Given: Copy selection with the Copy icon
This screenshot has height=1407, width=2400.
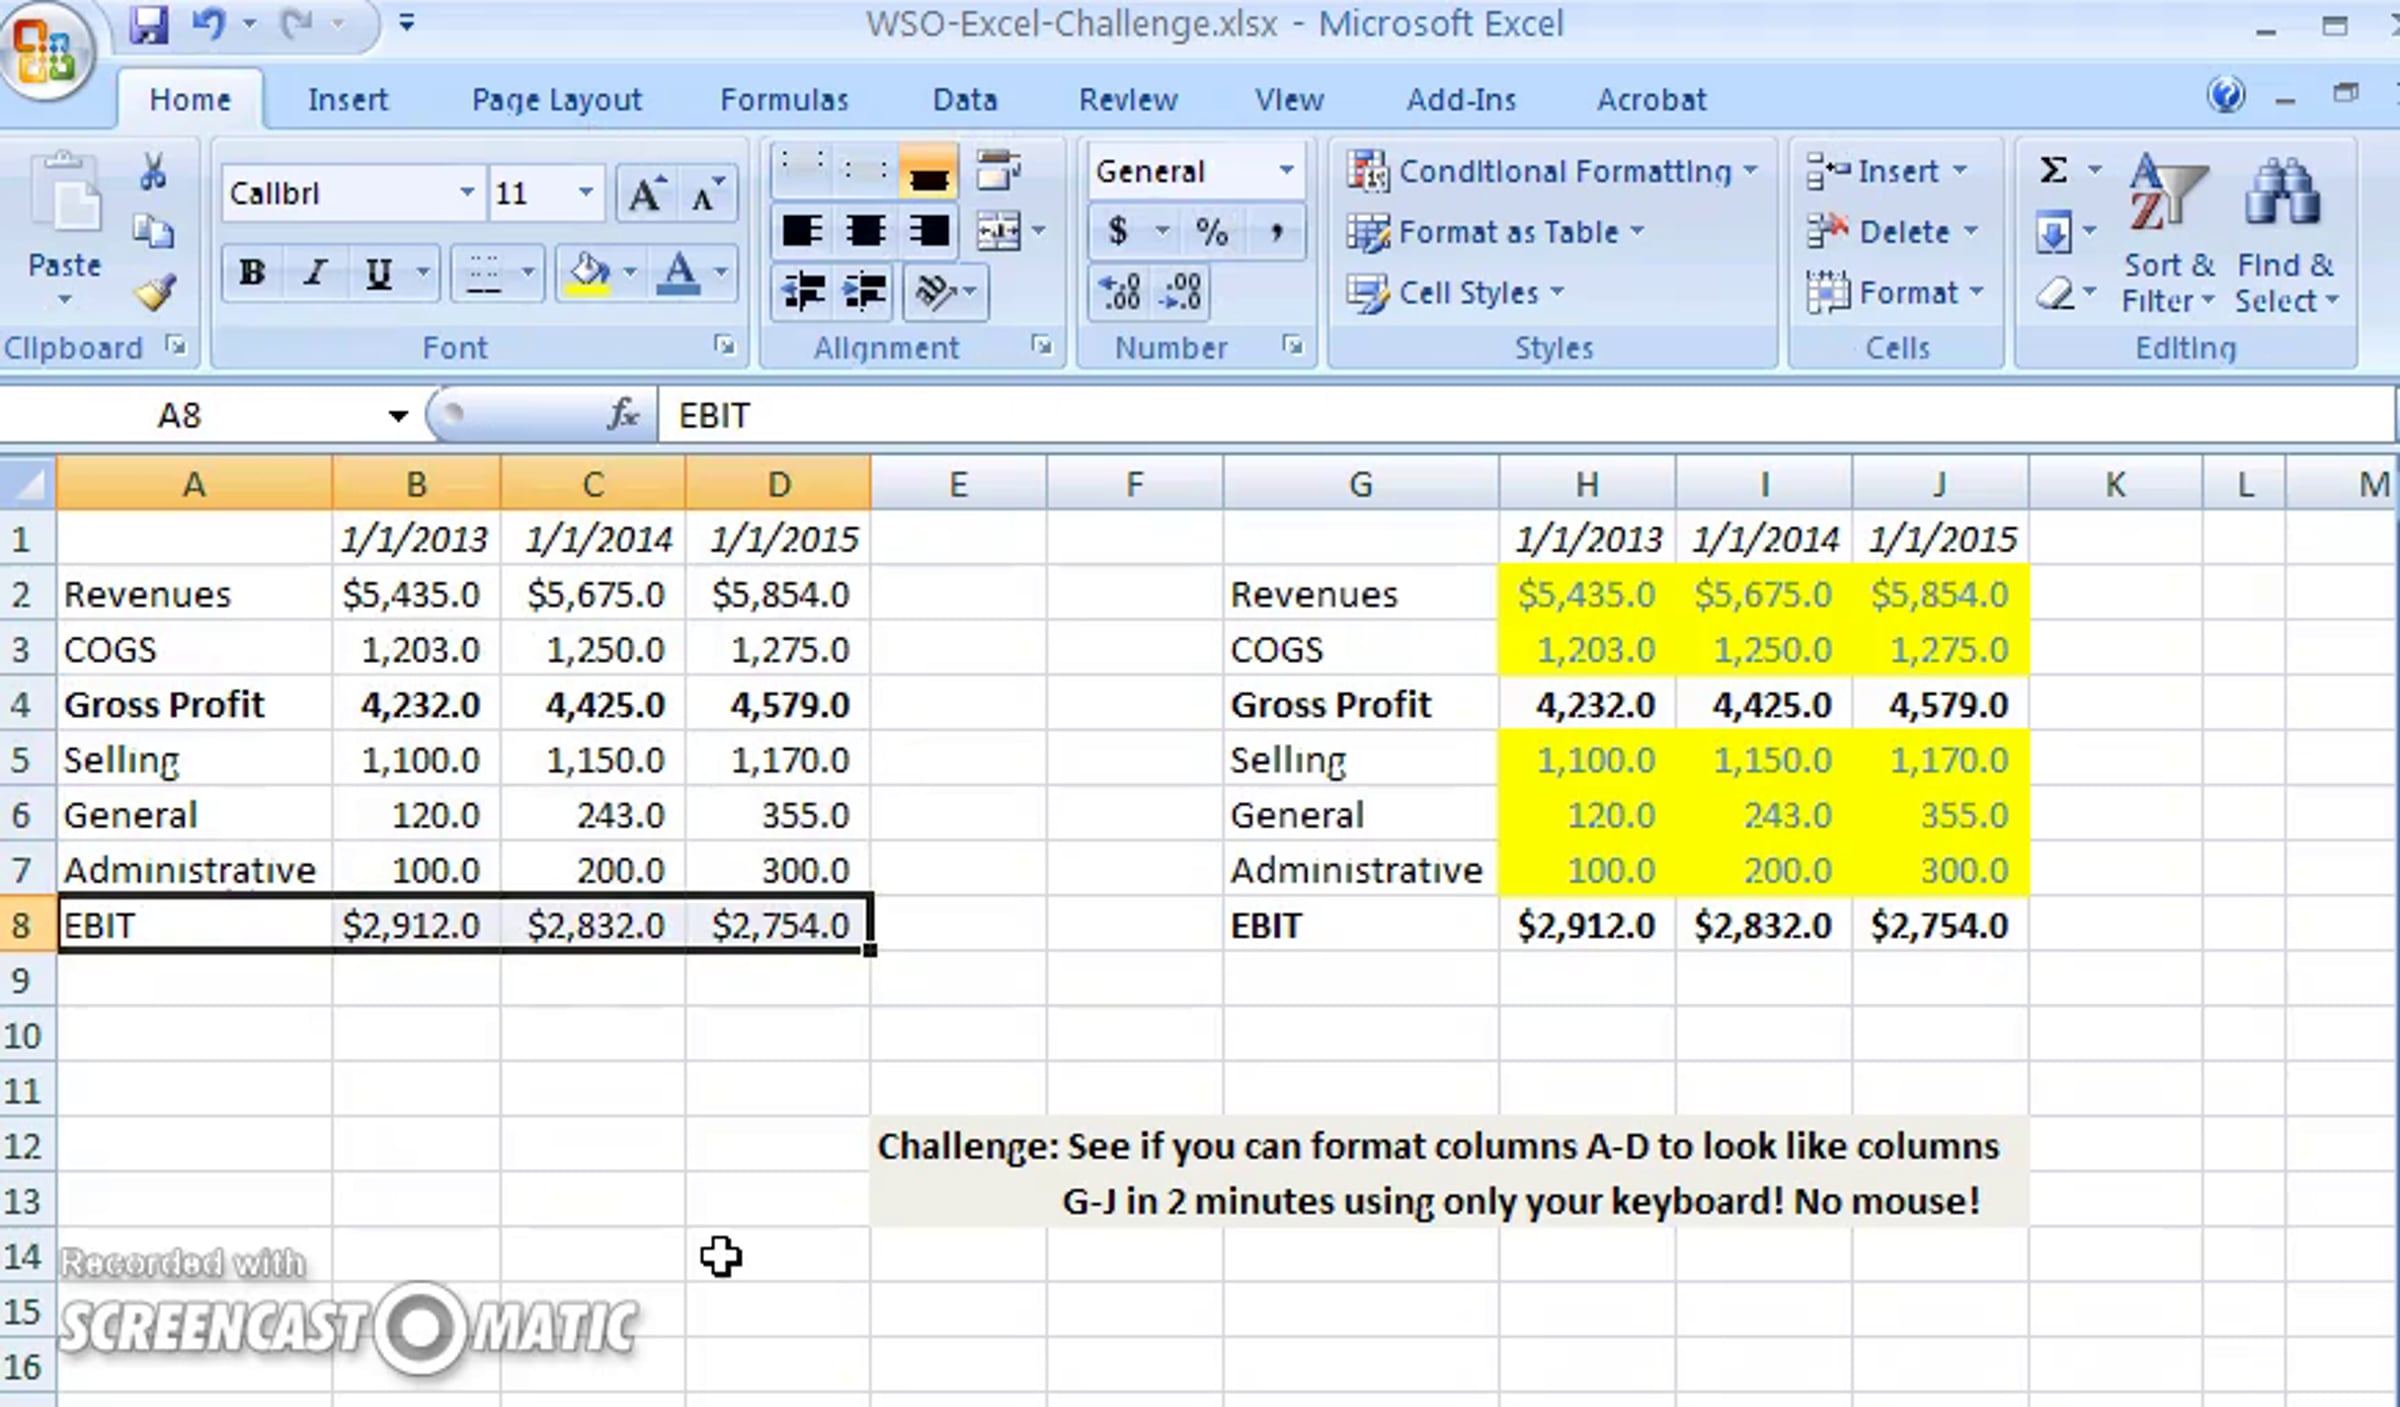Looking at the screenshot, I should tap(153, 232).
